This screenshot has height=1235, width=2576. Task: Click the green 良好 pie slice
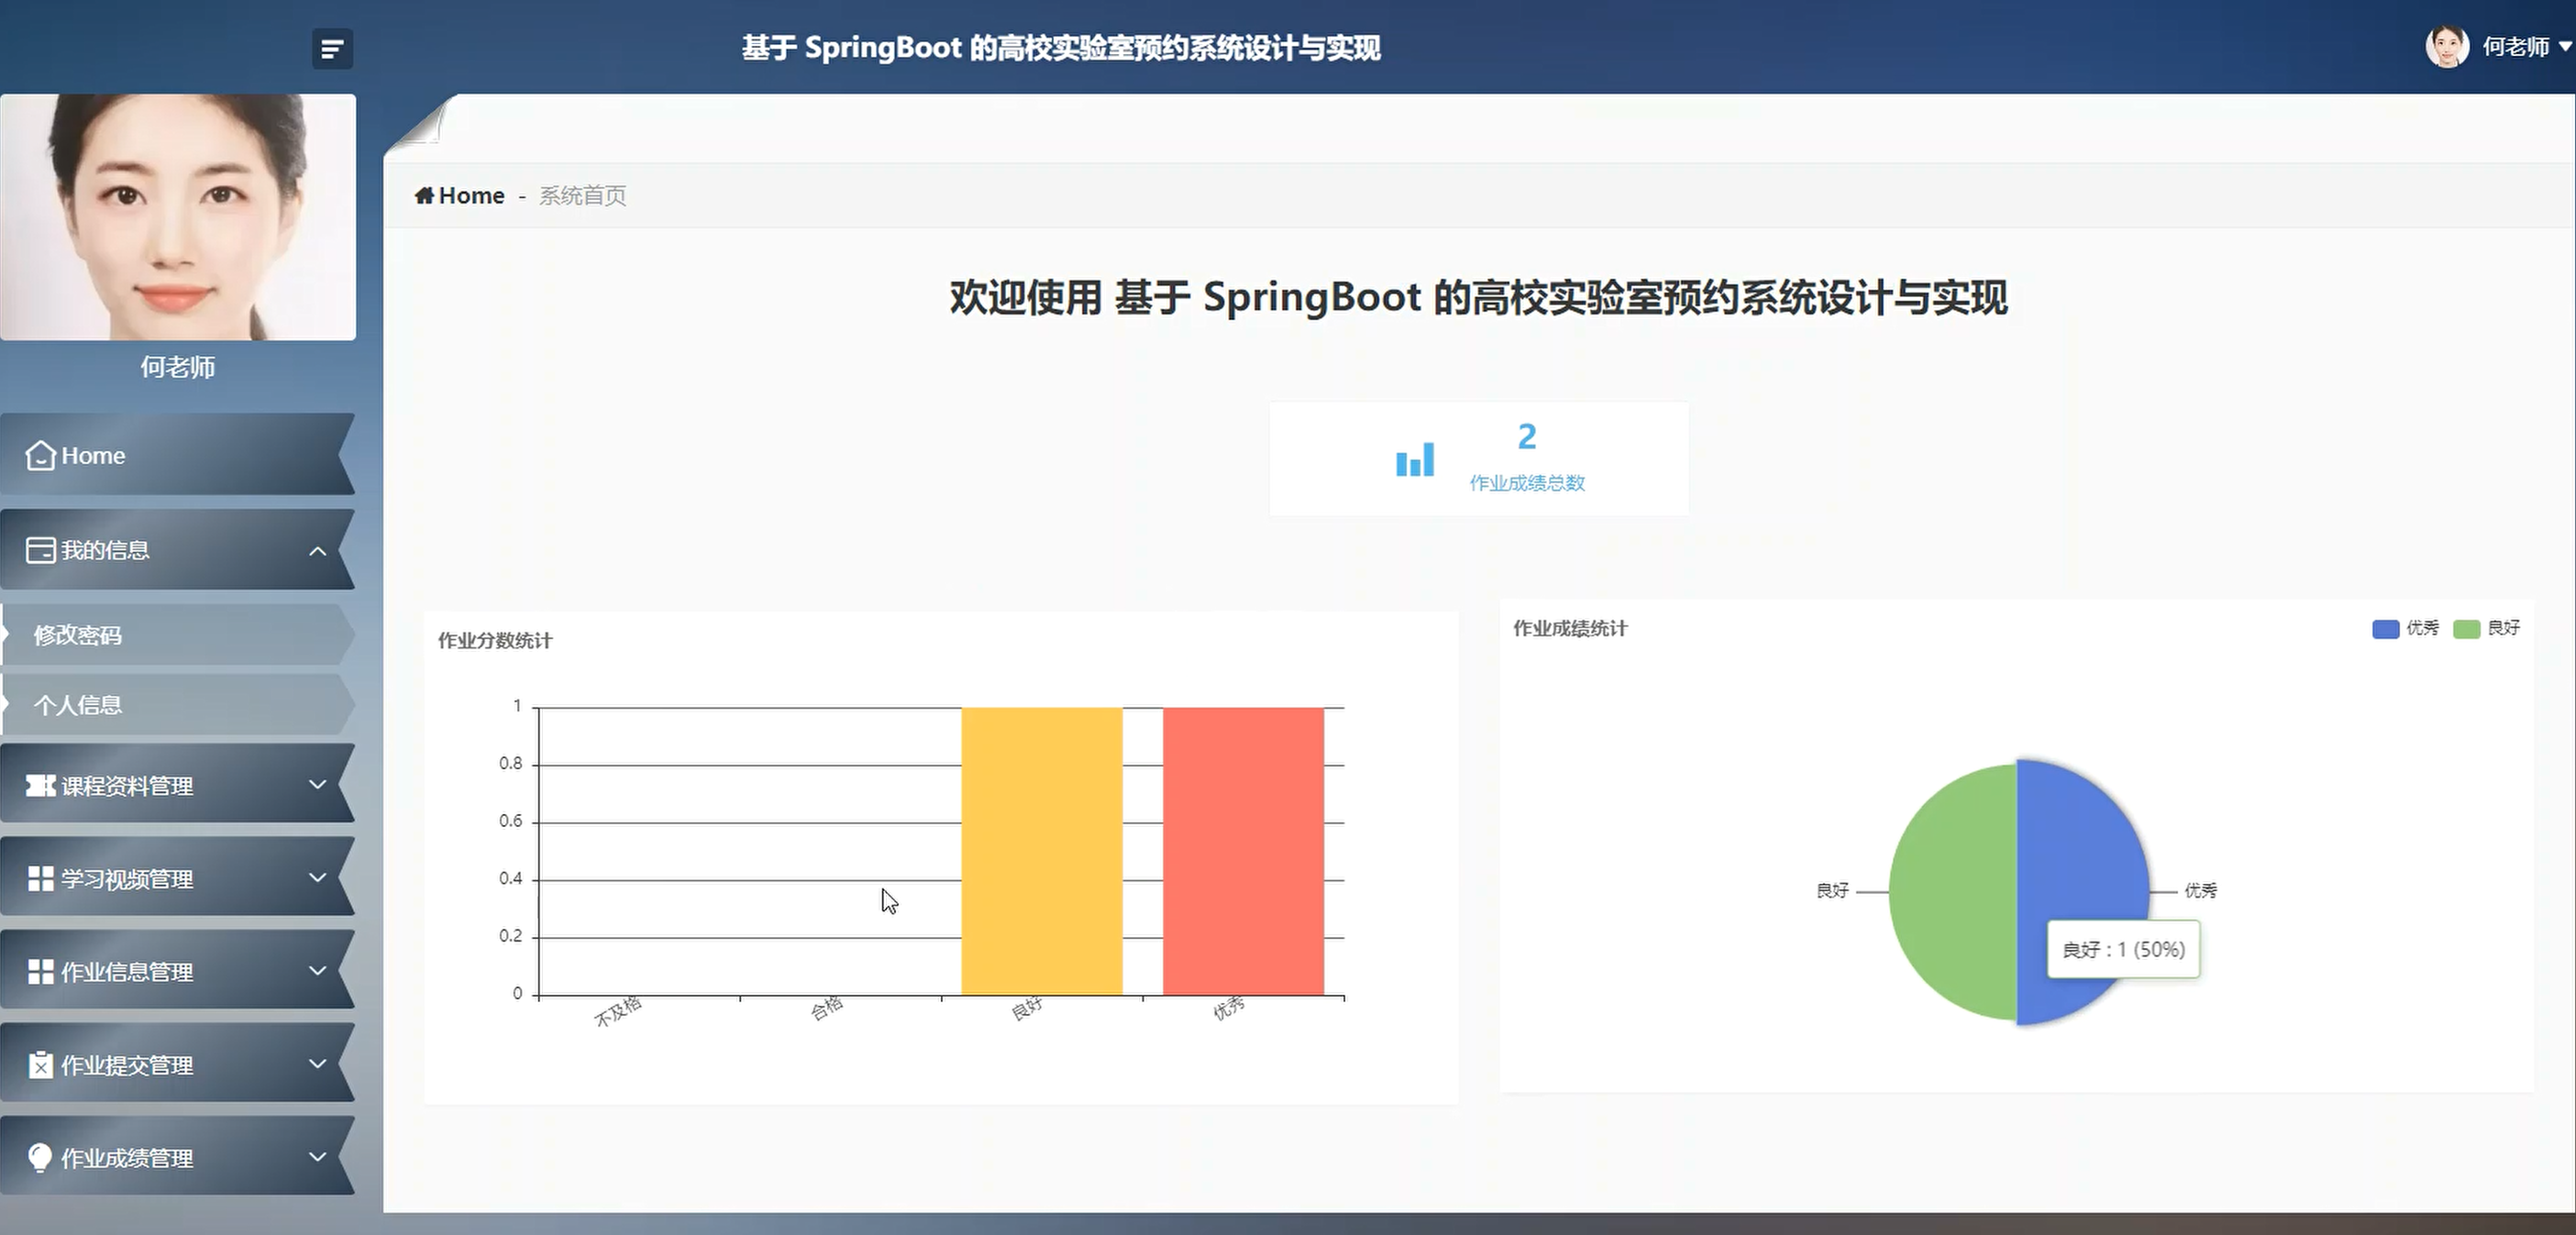1952,892
